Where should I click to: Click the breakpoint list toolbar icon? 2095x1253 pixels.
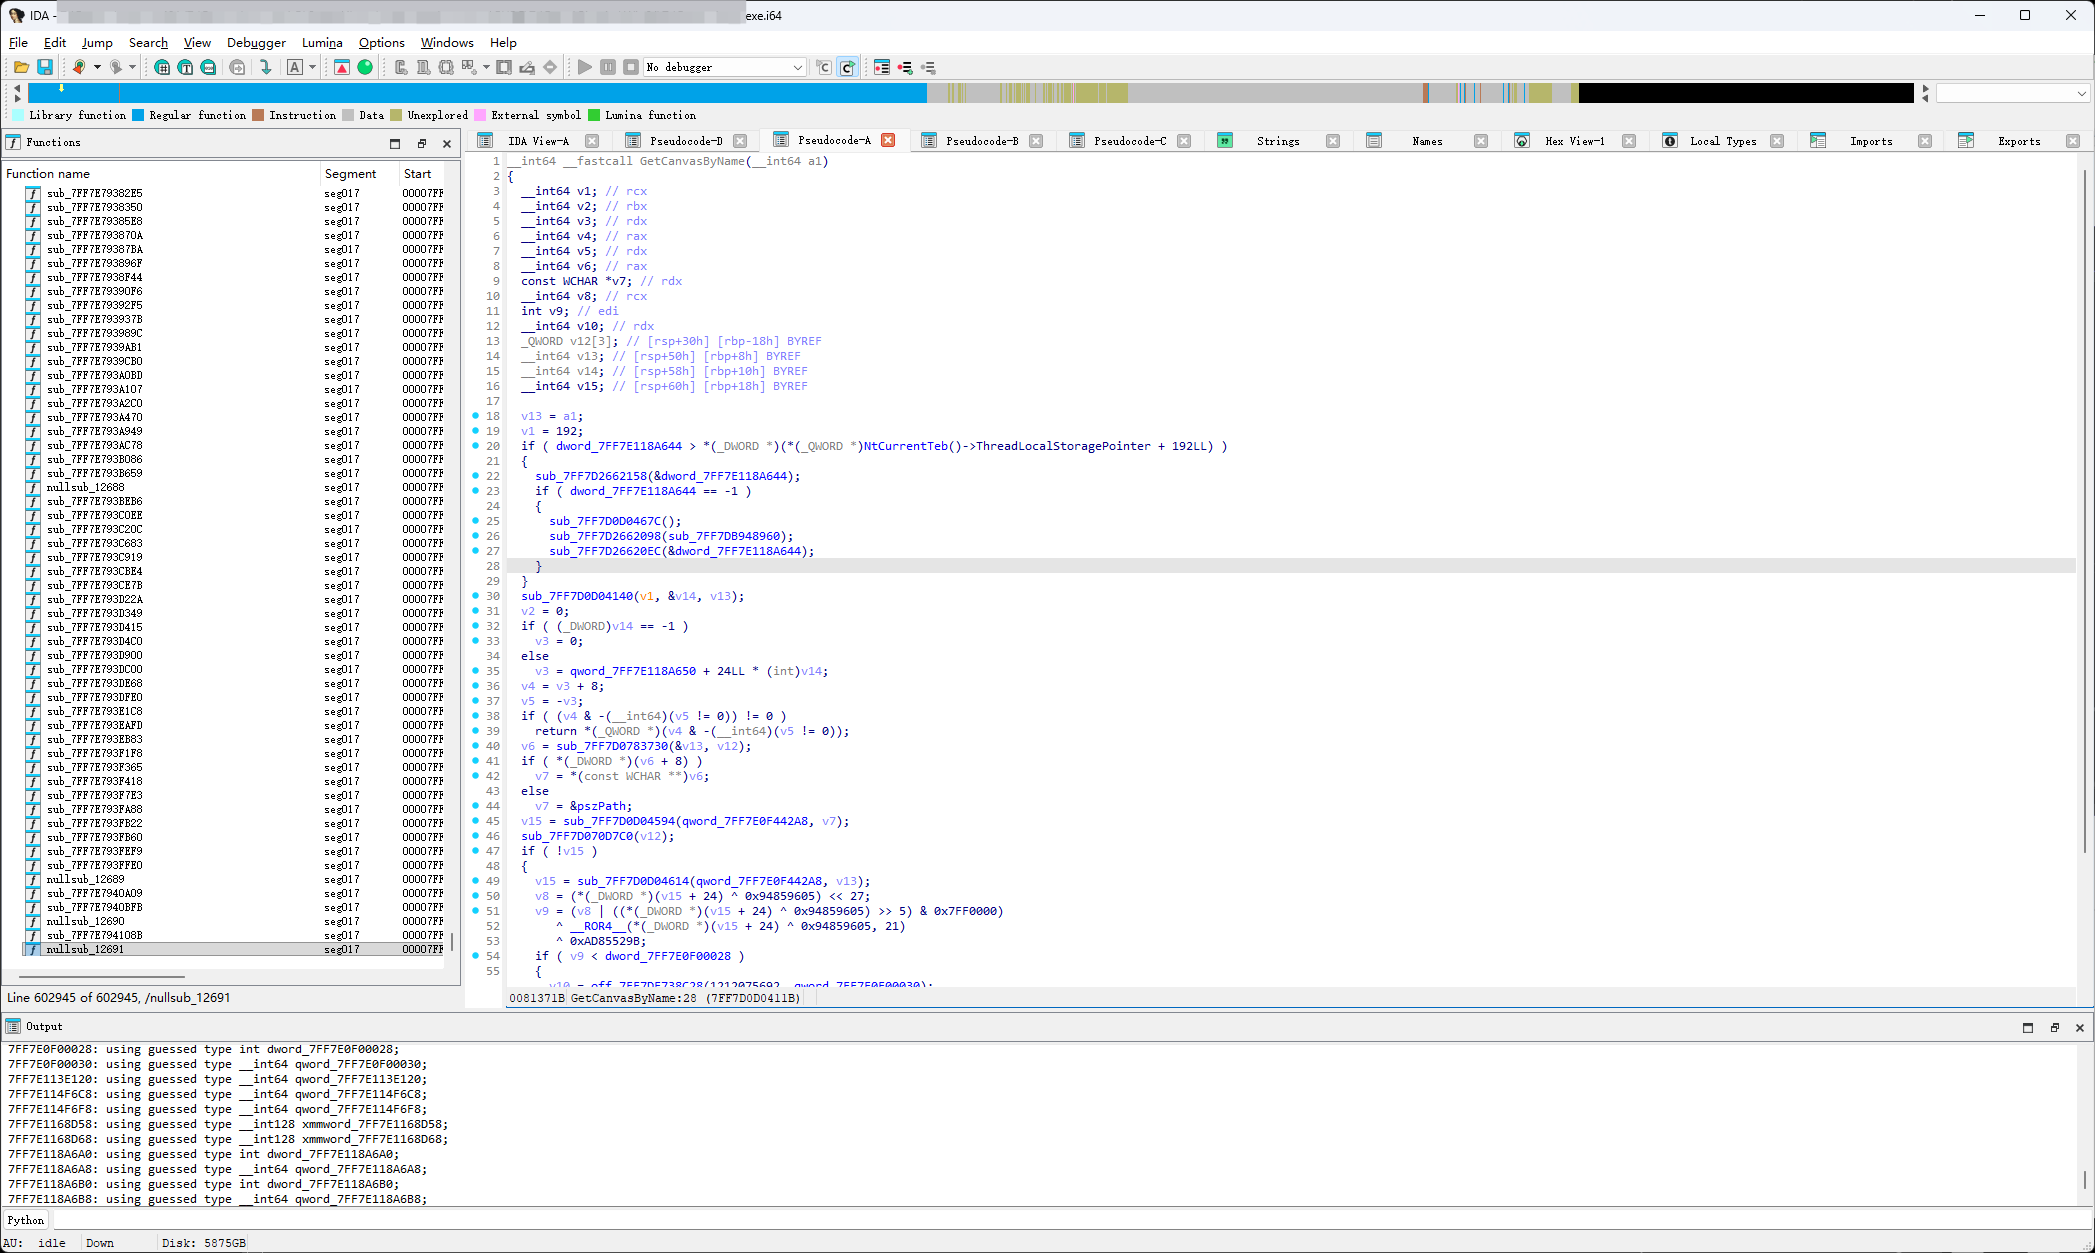(882, 67)
